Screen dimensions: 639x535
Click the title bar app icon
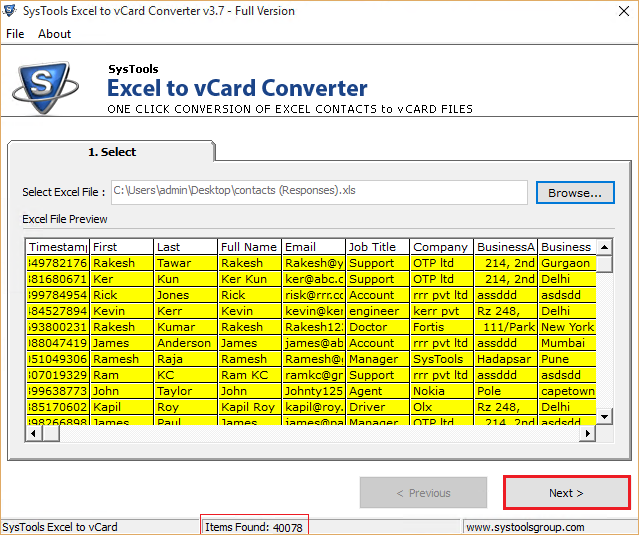click(10, 11)
